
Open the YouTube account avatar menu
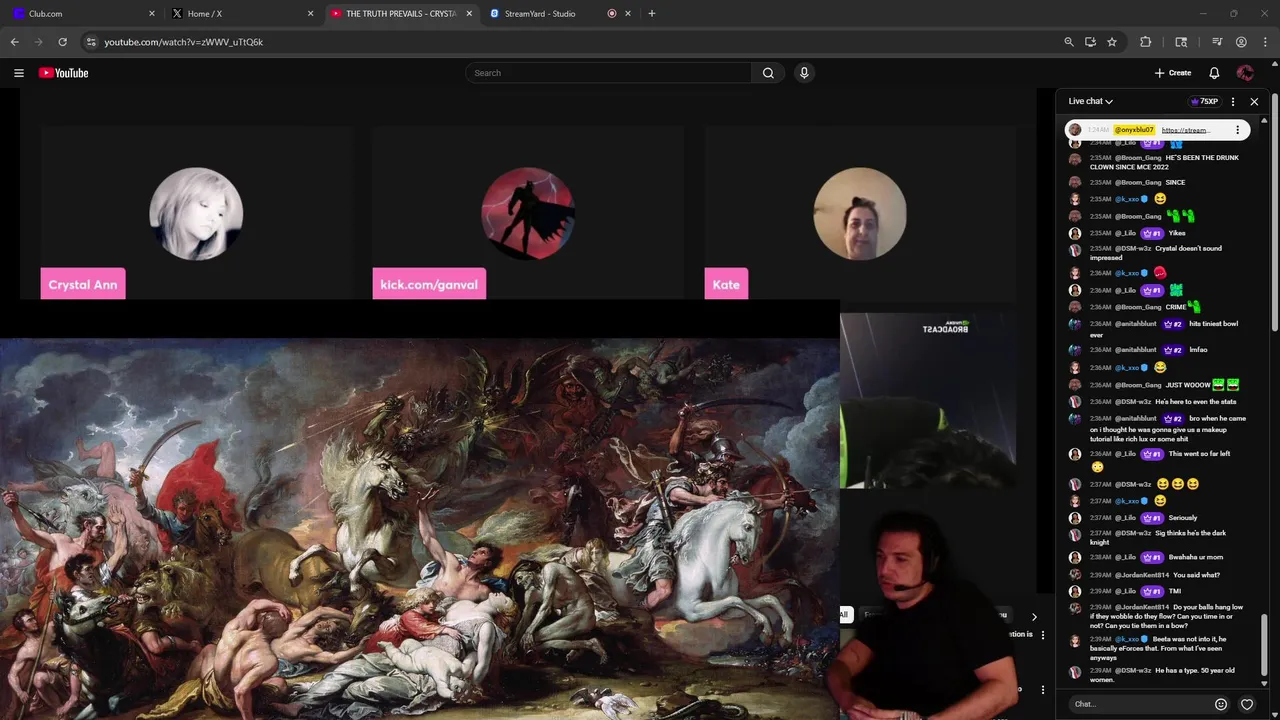(1245, 73)
